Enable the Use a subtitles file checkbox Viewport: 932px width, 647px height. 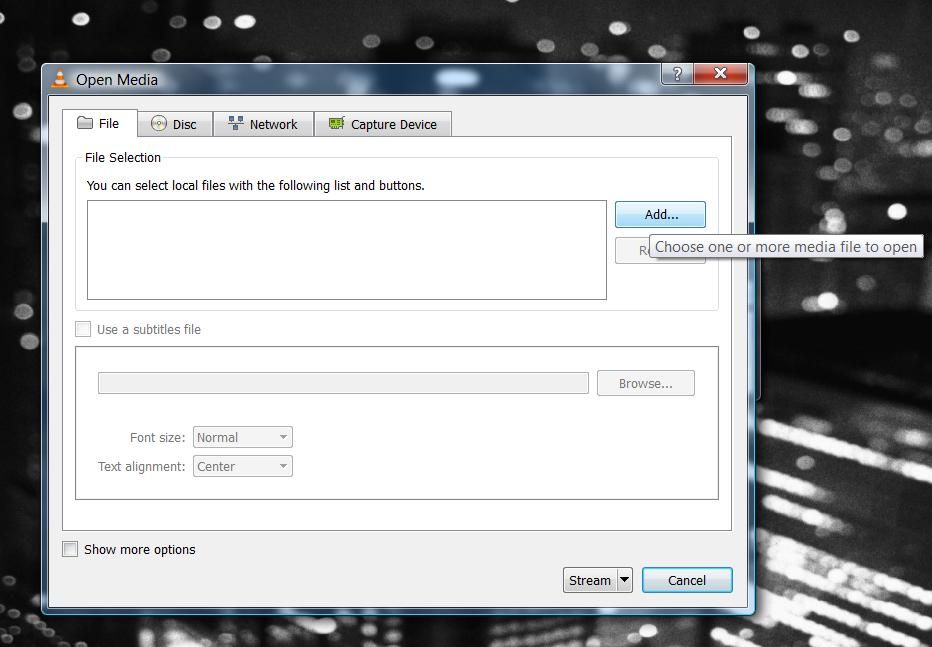(x=84, y=329)
